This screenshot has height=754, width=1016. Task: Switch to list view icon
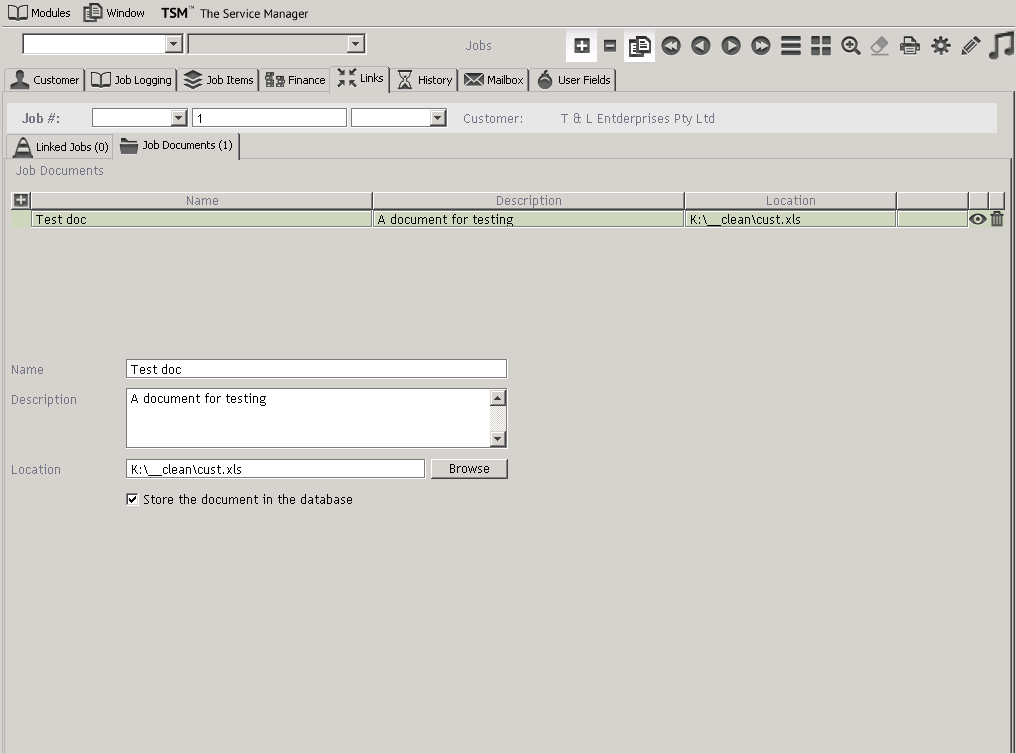coord(791,46)
